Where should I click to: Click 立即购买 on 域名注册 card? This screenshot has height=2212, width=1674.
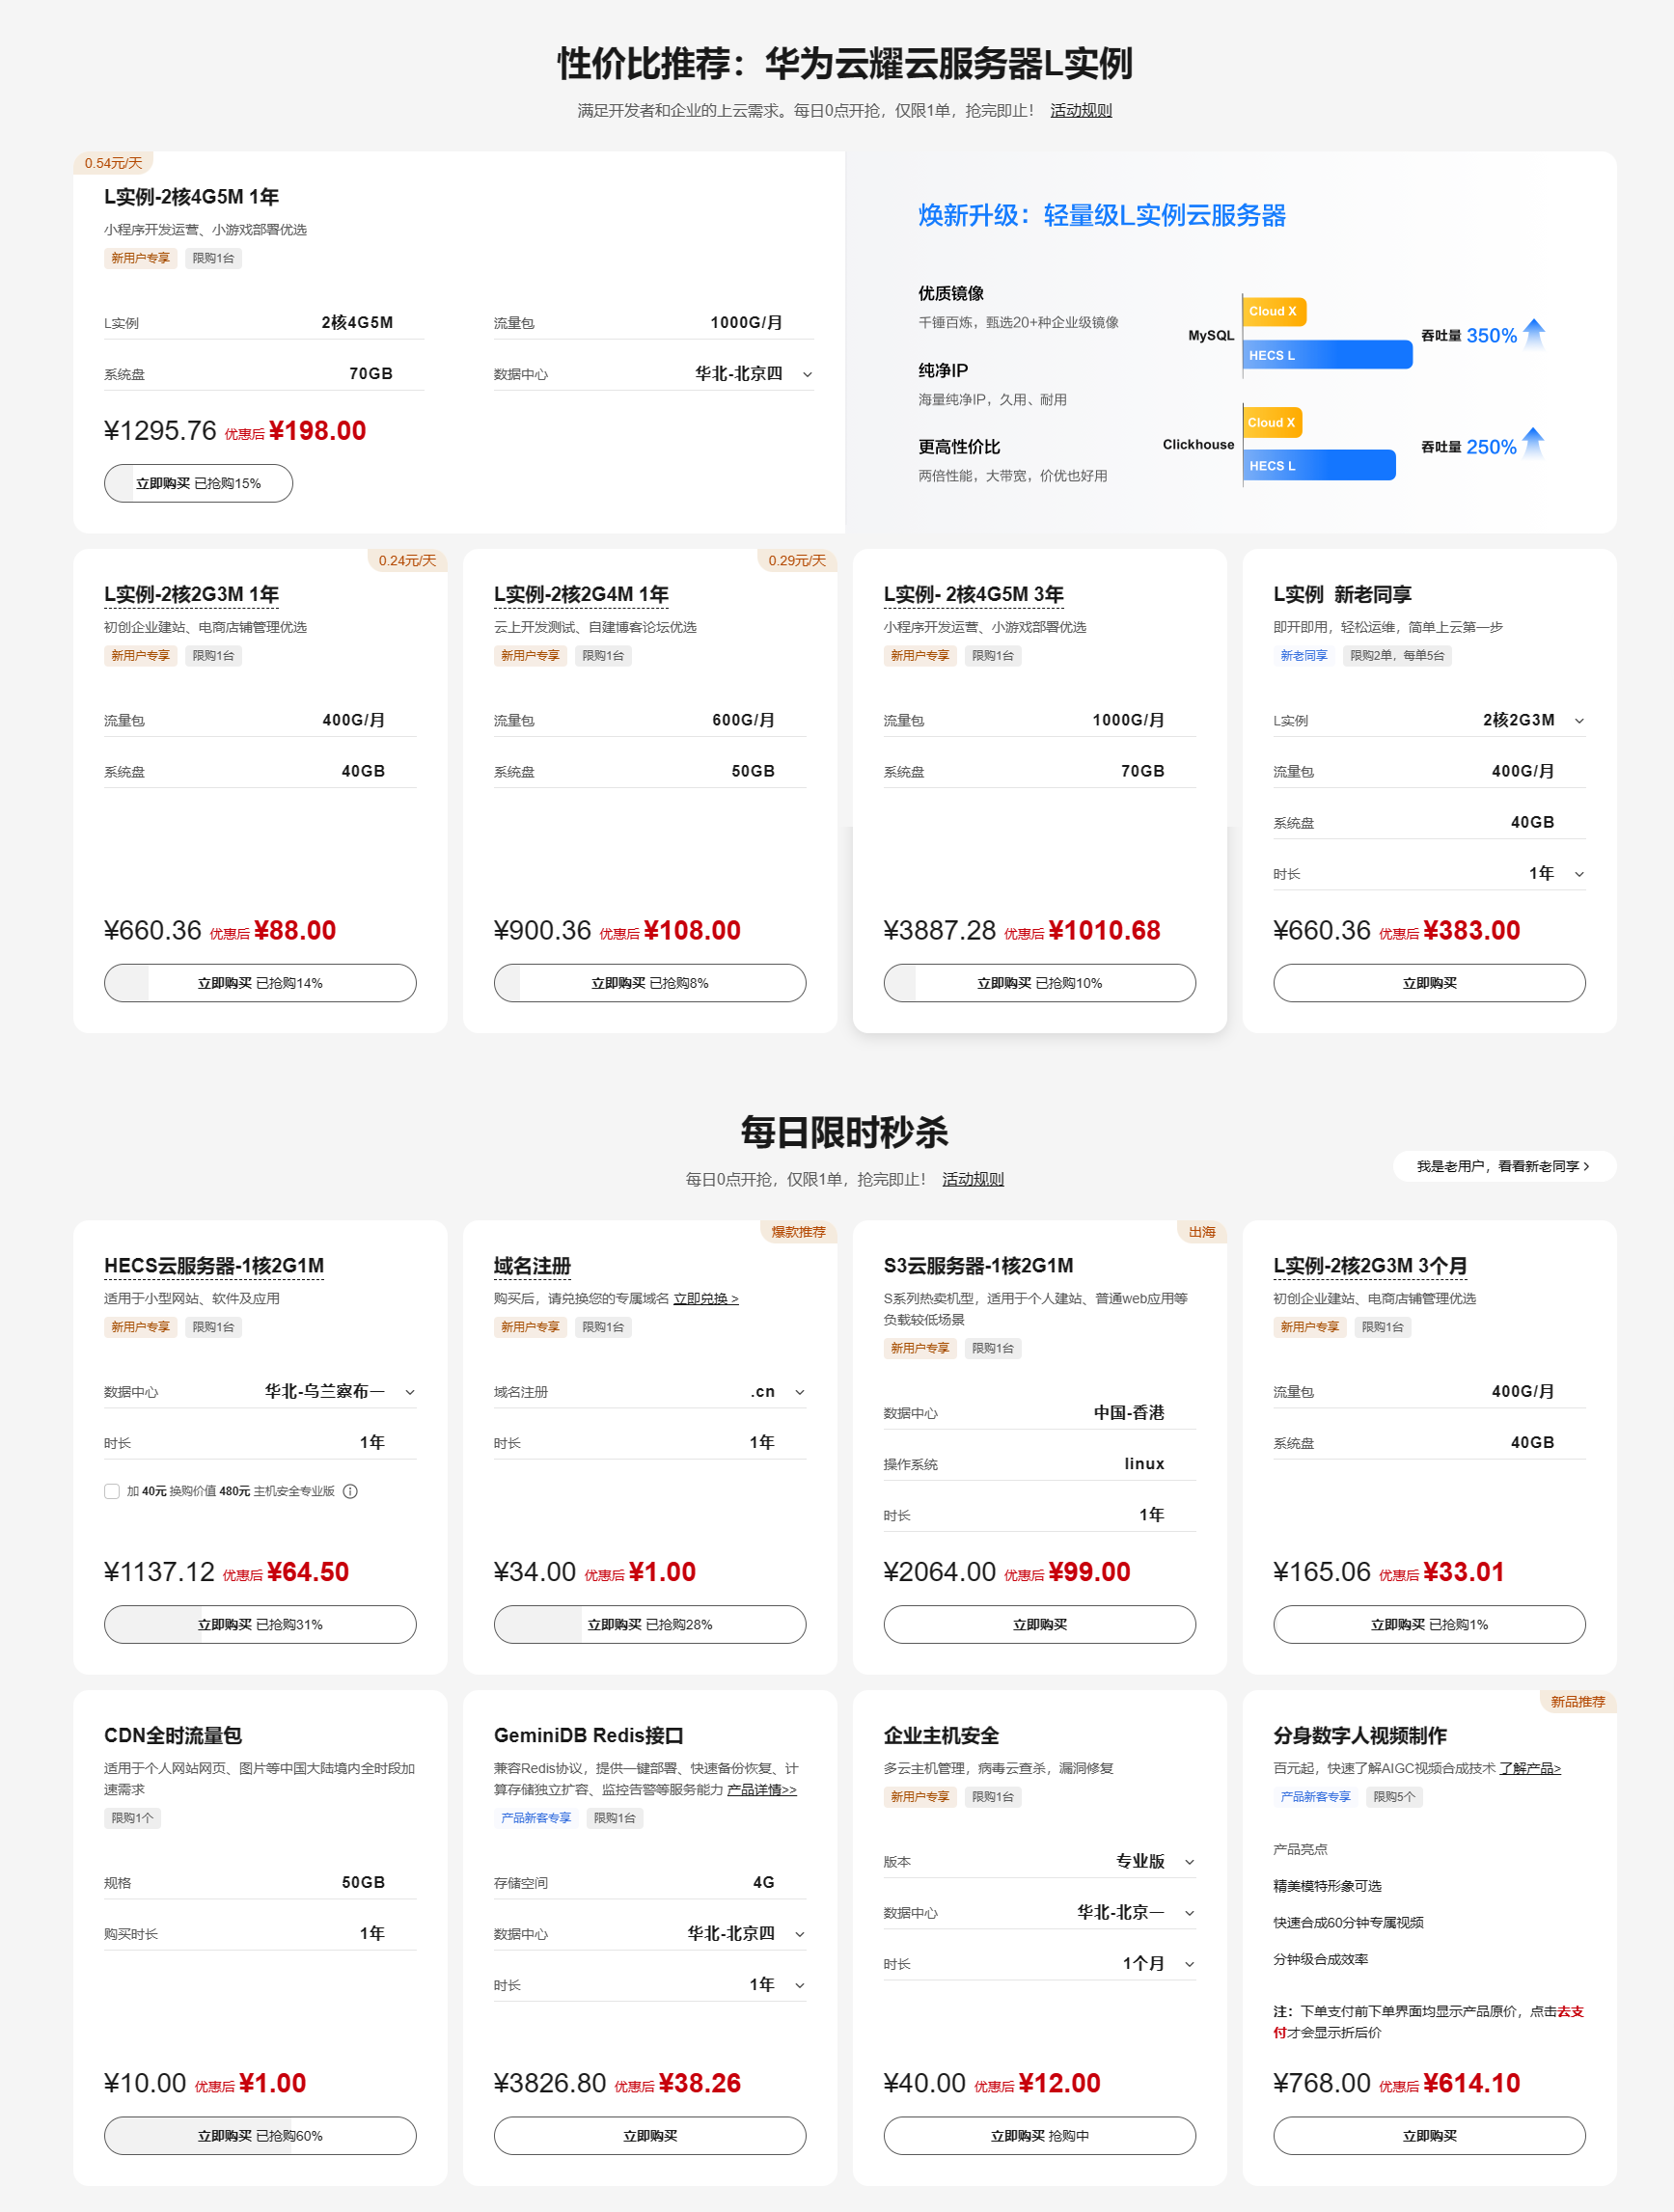(650, 1624)
